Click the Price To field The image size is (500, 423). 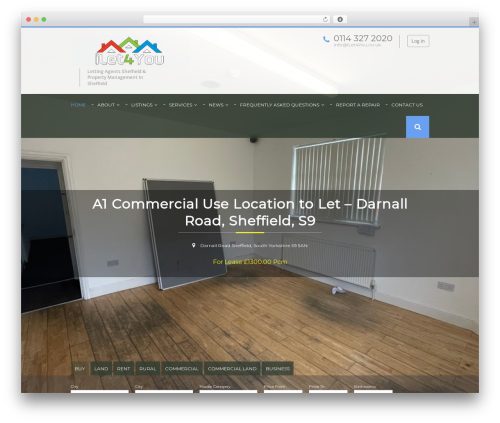pos(328,391)
